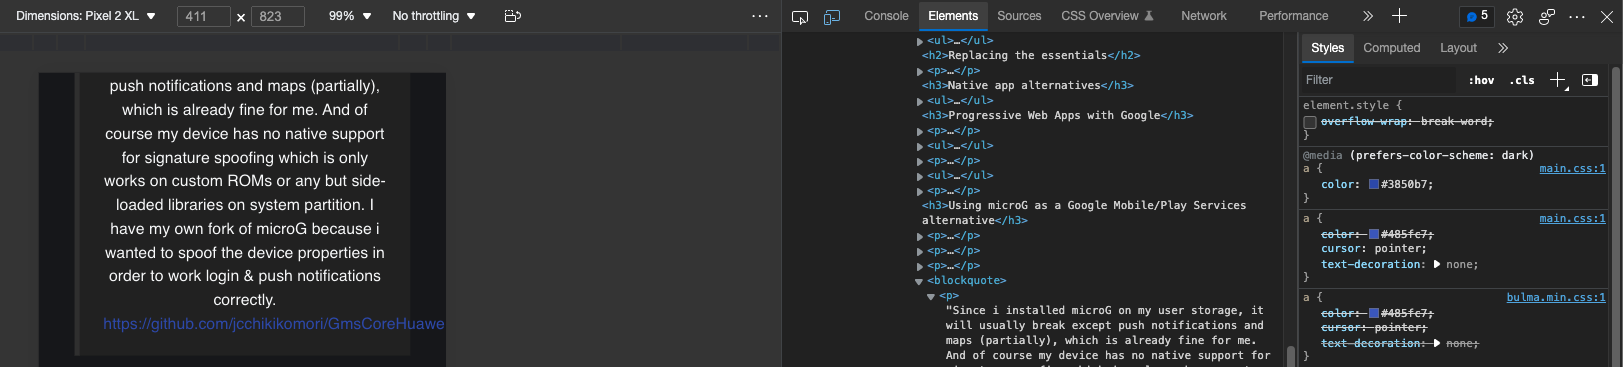Click the rotate screen icon in device toolbar
The width and height of the screenshot is (1623, 367).
tap(513, 16)
